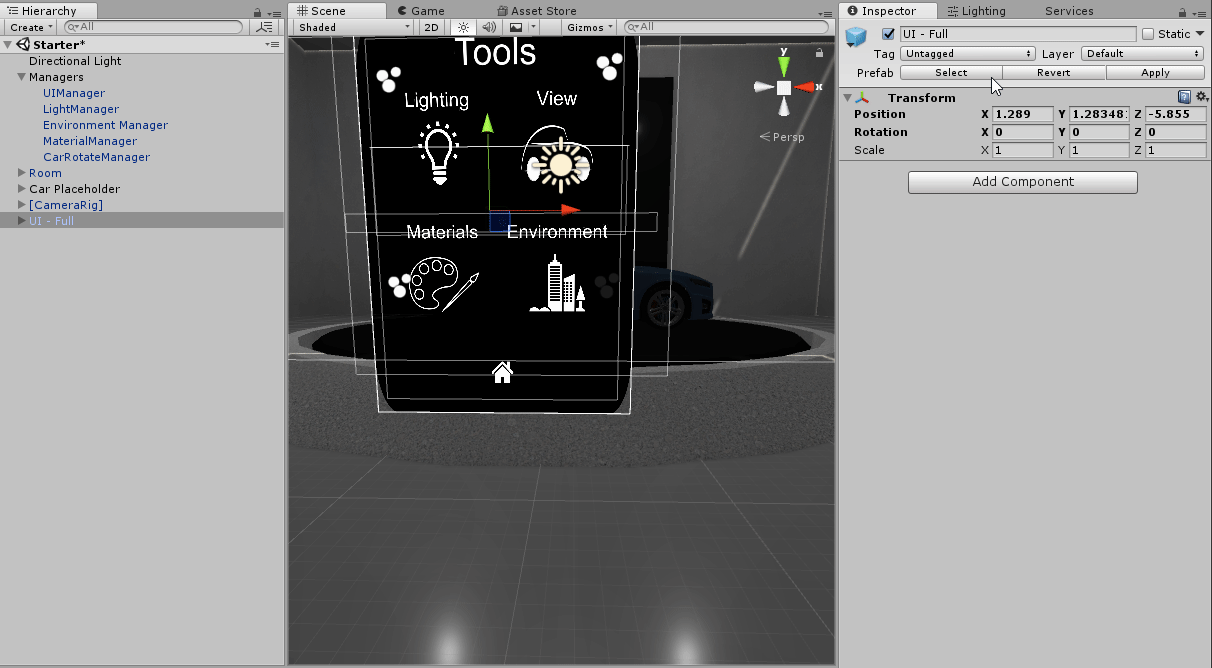
Task: Disable the UI - Full active checkbox
Action: click(888, 34)
